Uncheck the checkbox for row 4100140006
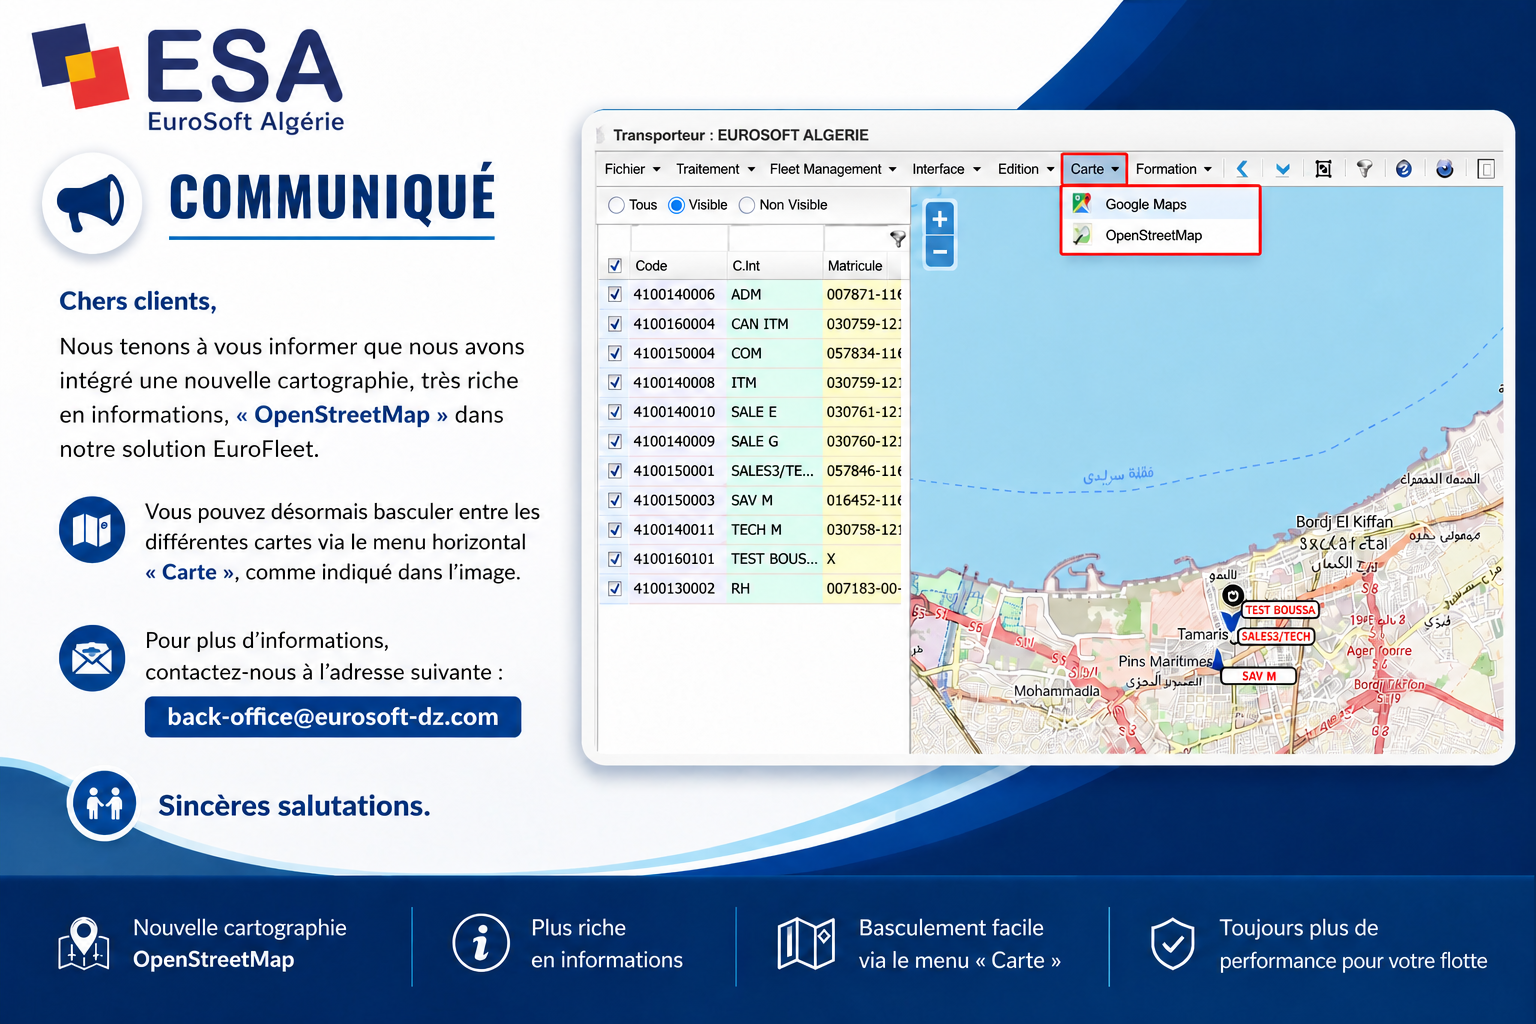 pos(615,295)
